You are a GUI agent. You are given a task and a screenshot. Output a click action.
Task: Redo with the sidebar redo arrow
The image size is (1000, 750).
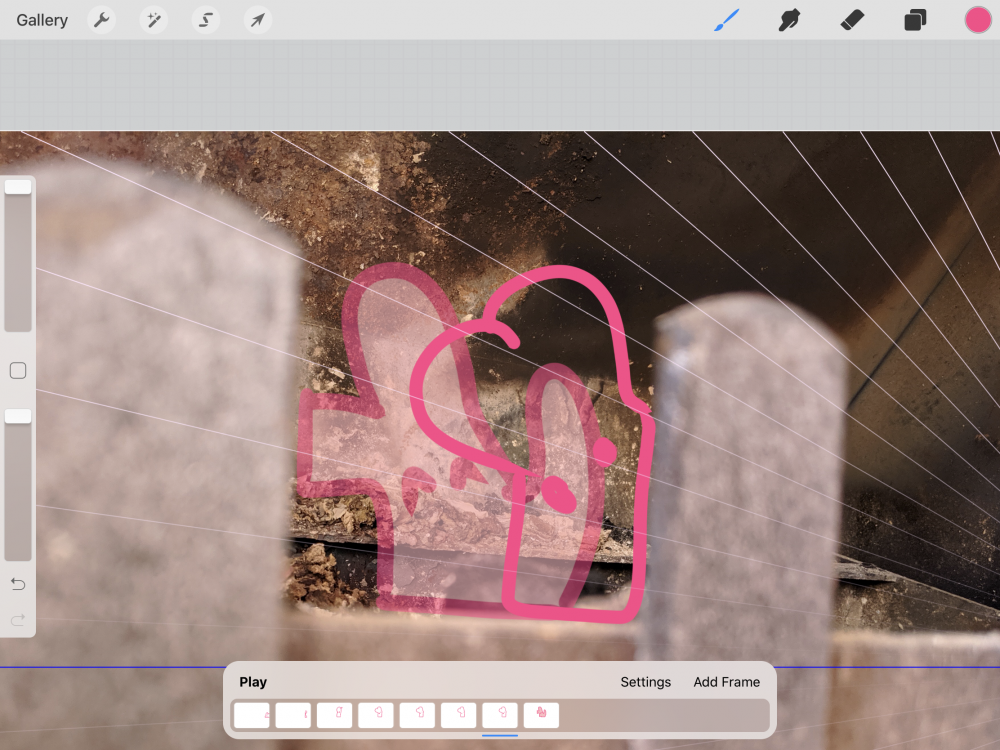(18, 620)
